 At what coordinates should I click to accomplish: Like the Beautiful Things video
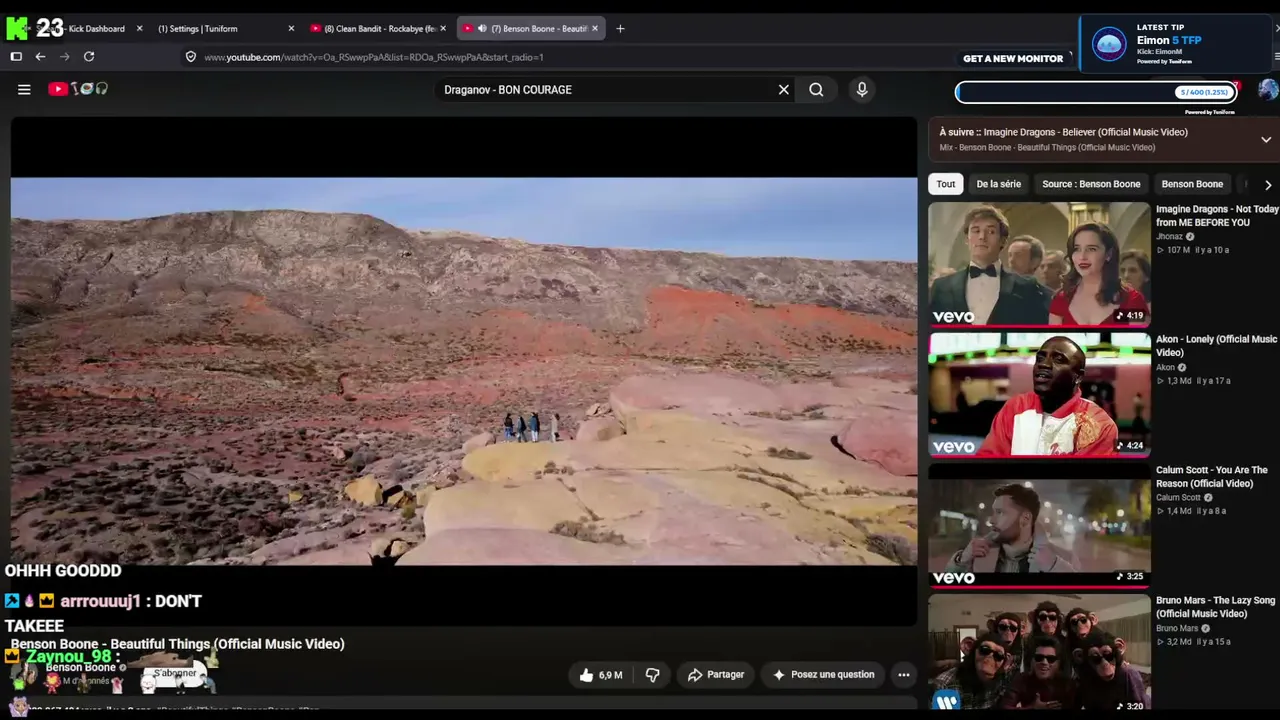pyautogui.click(x=600, y=675)
